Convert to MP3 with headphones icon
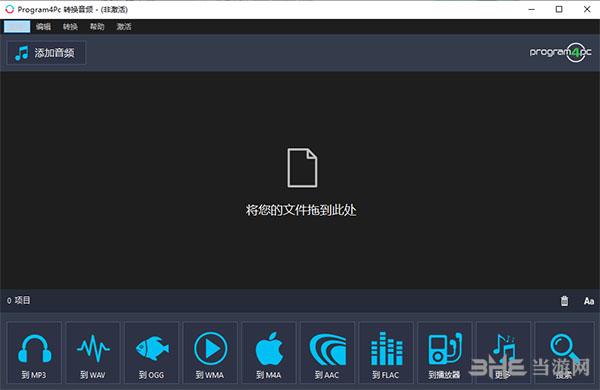The image size is (600, 390). [x=34, y=353]
